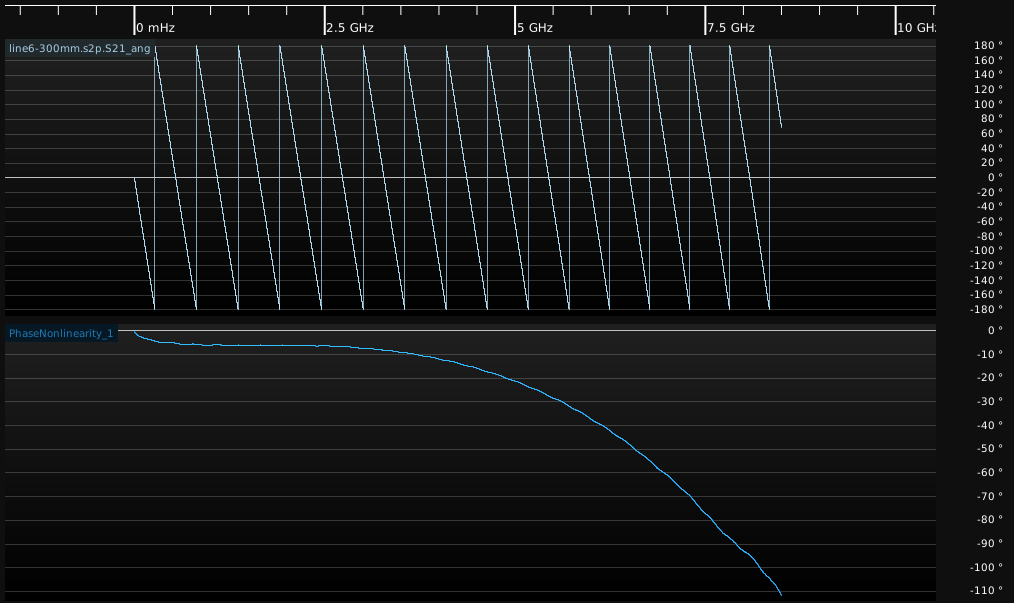The image size is (1014, 603).
Task: Click the -140 ° Y-axis label
Action: coord(986,280)
